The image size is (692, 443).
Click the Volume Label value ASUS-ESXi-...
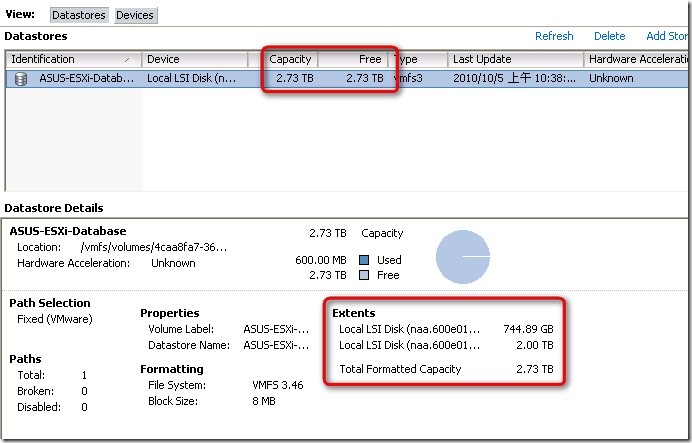click(276, 329)
